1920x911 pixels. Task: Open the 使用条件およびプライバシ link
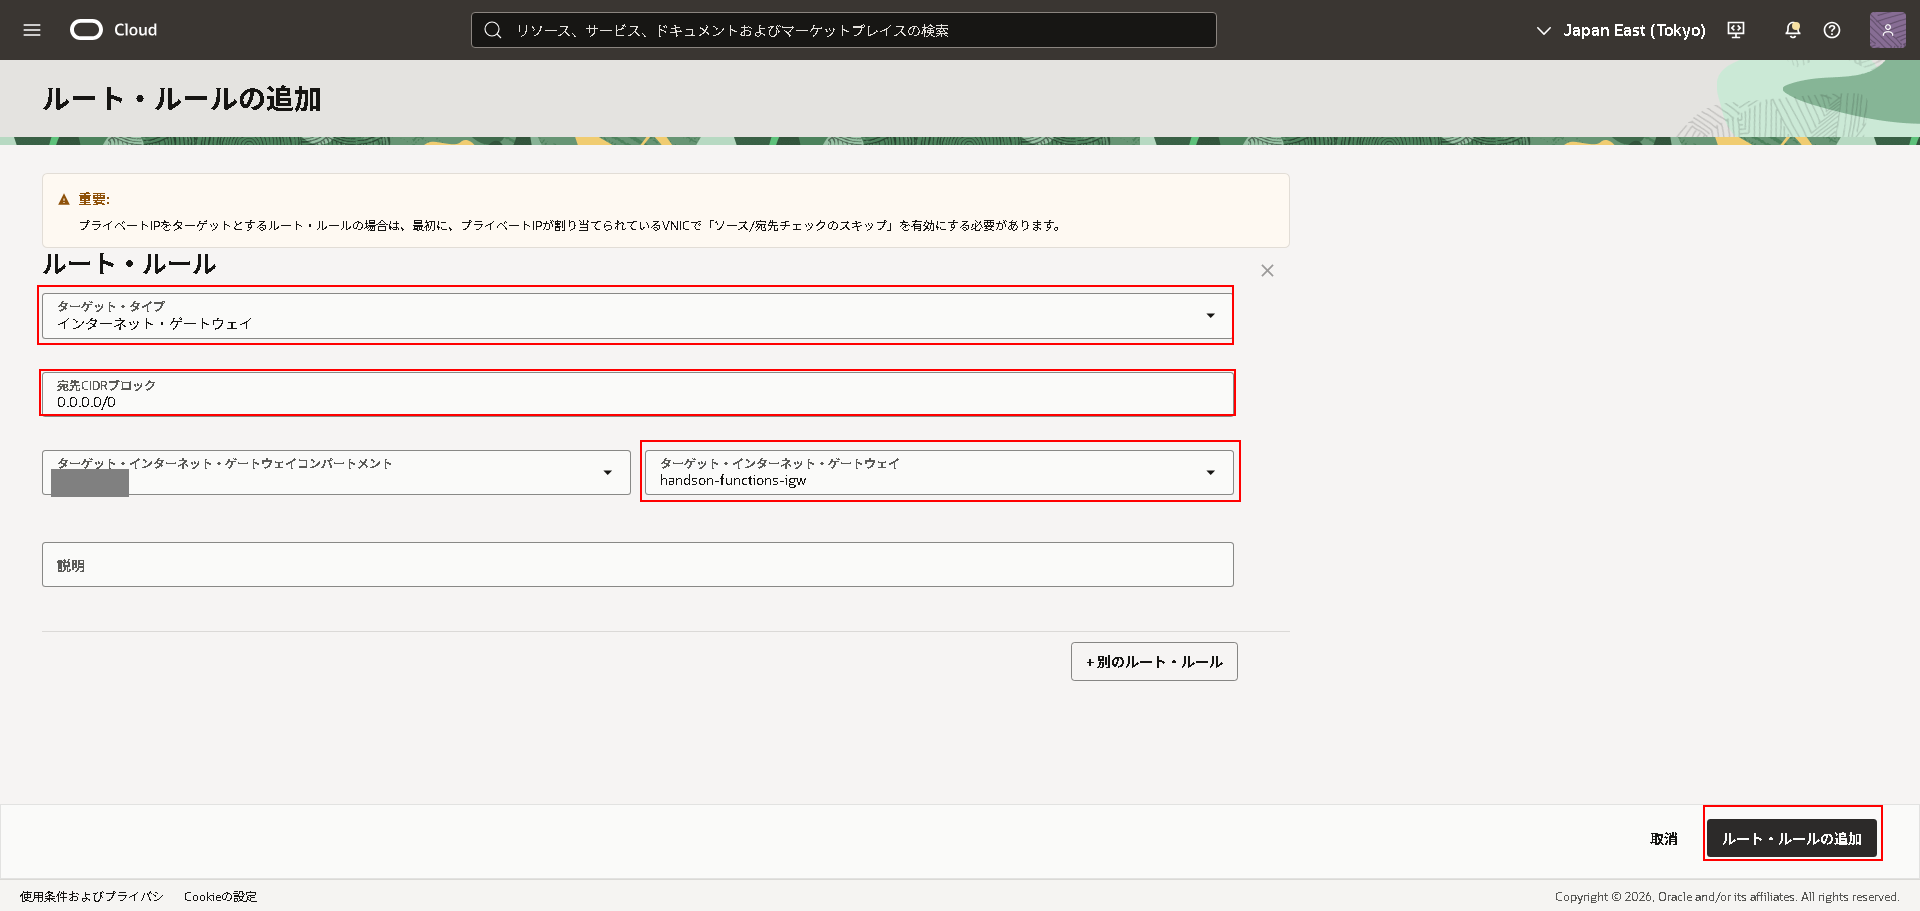click(x=91, y=897)
